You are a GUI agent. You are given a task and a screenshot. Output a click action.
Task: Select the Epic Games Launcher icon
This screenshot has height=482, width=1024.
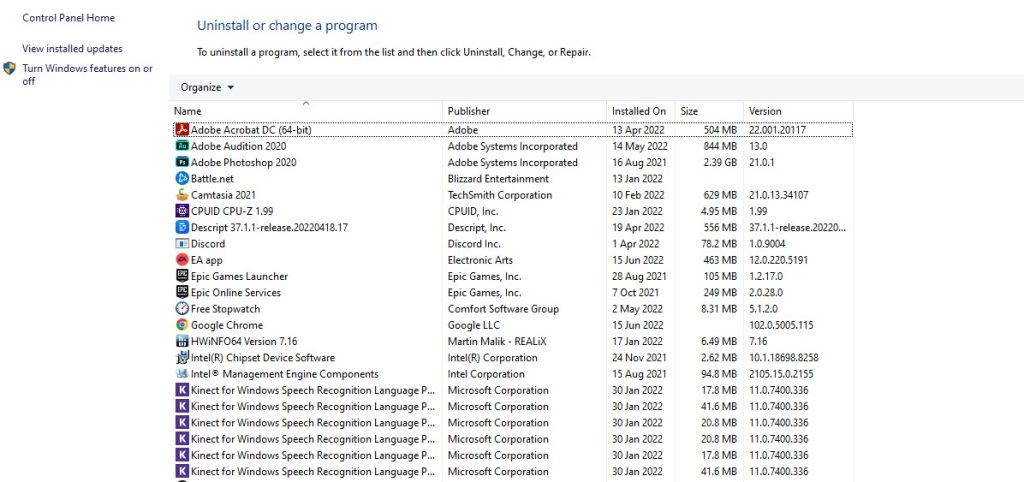[182, 276]
